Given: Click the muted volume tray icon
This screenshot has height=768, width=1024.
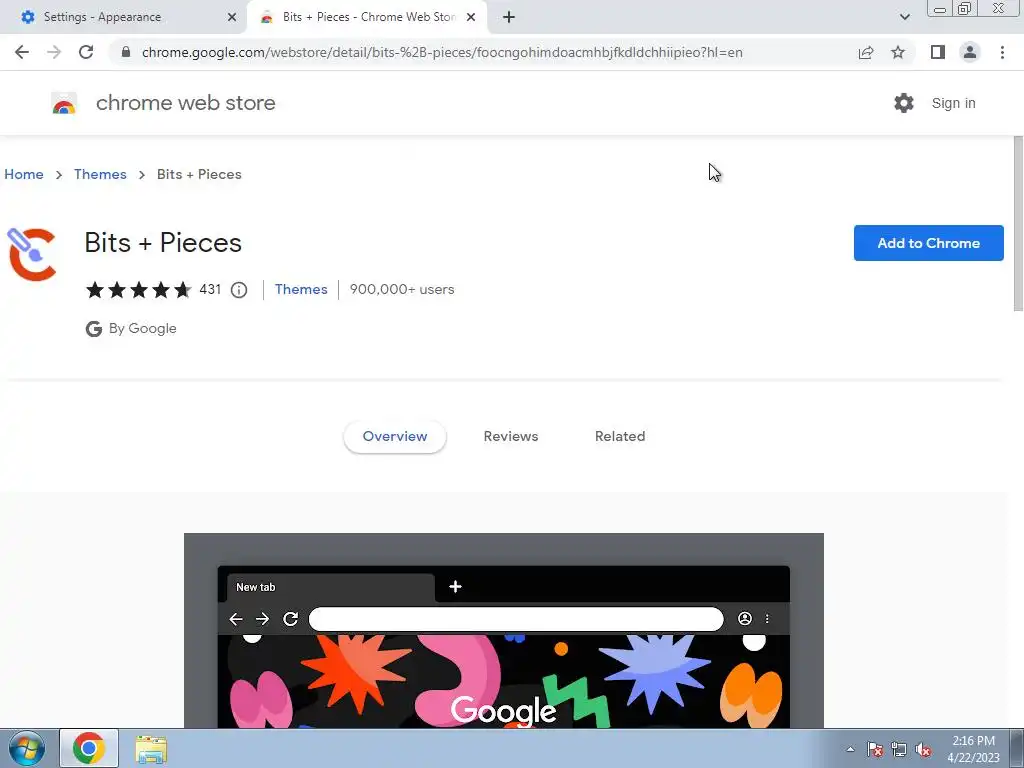Looking at the screenshot, I should tap(923, 749).
